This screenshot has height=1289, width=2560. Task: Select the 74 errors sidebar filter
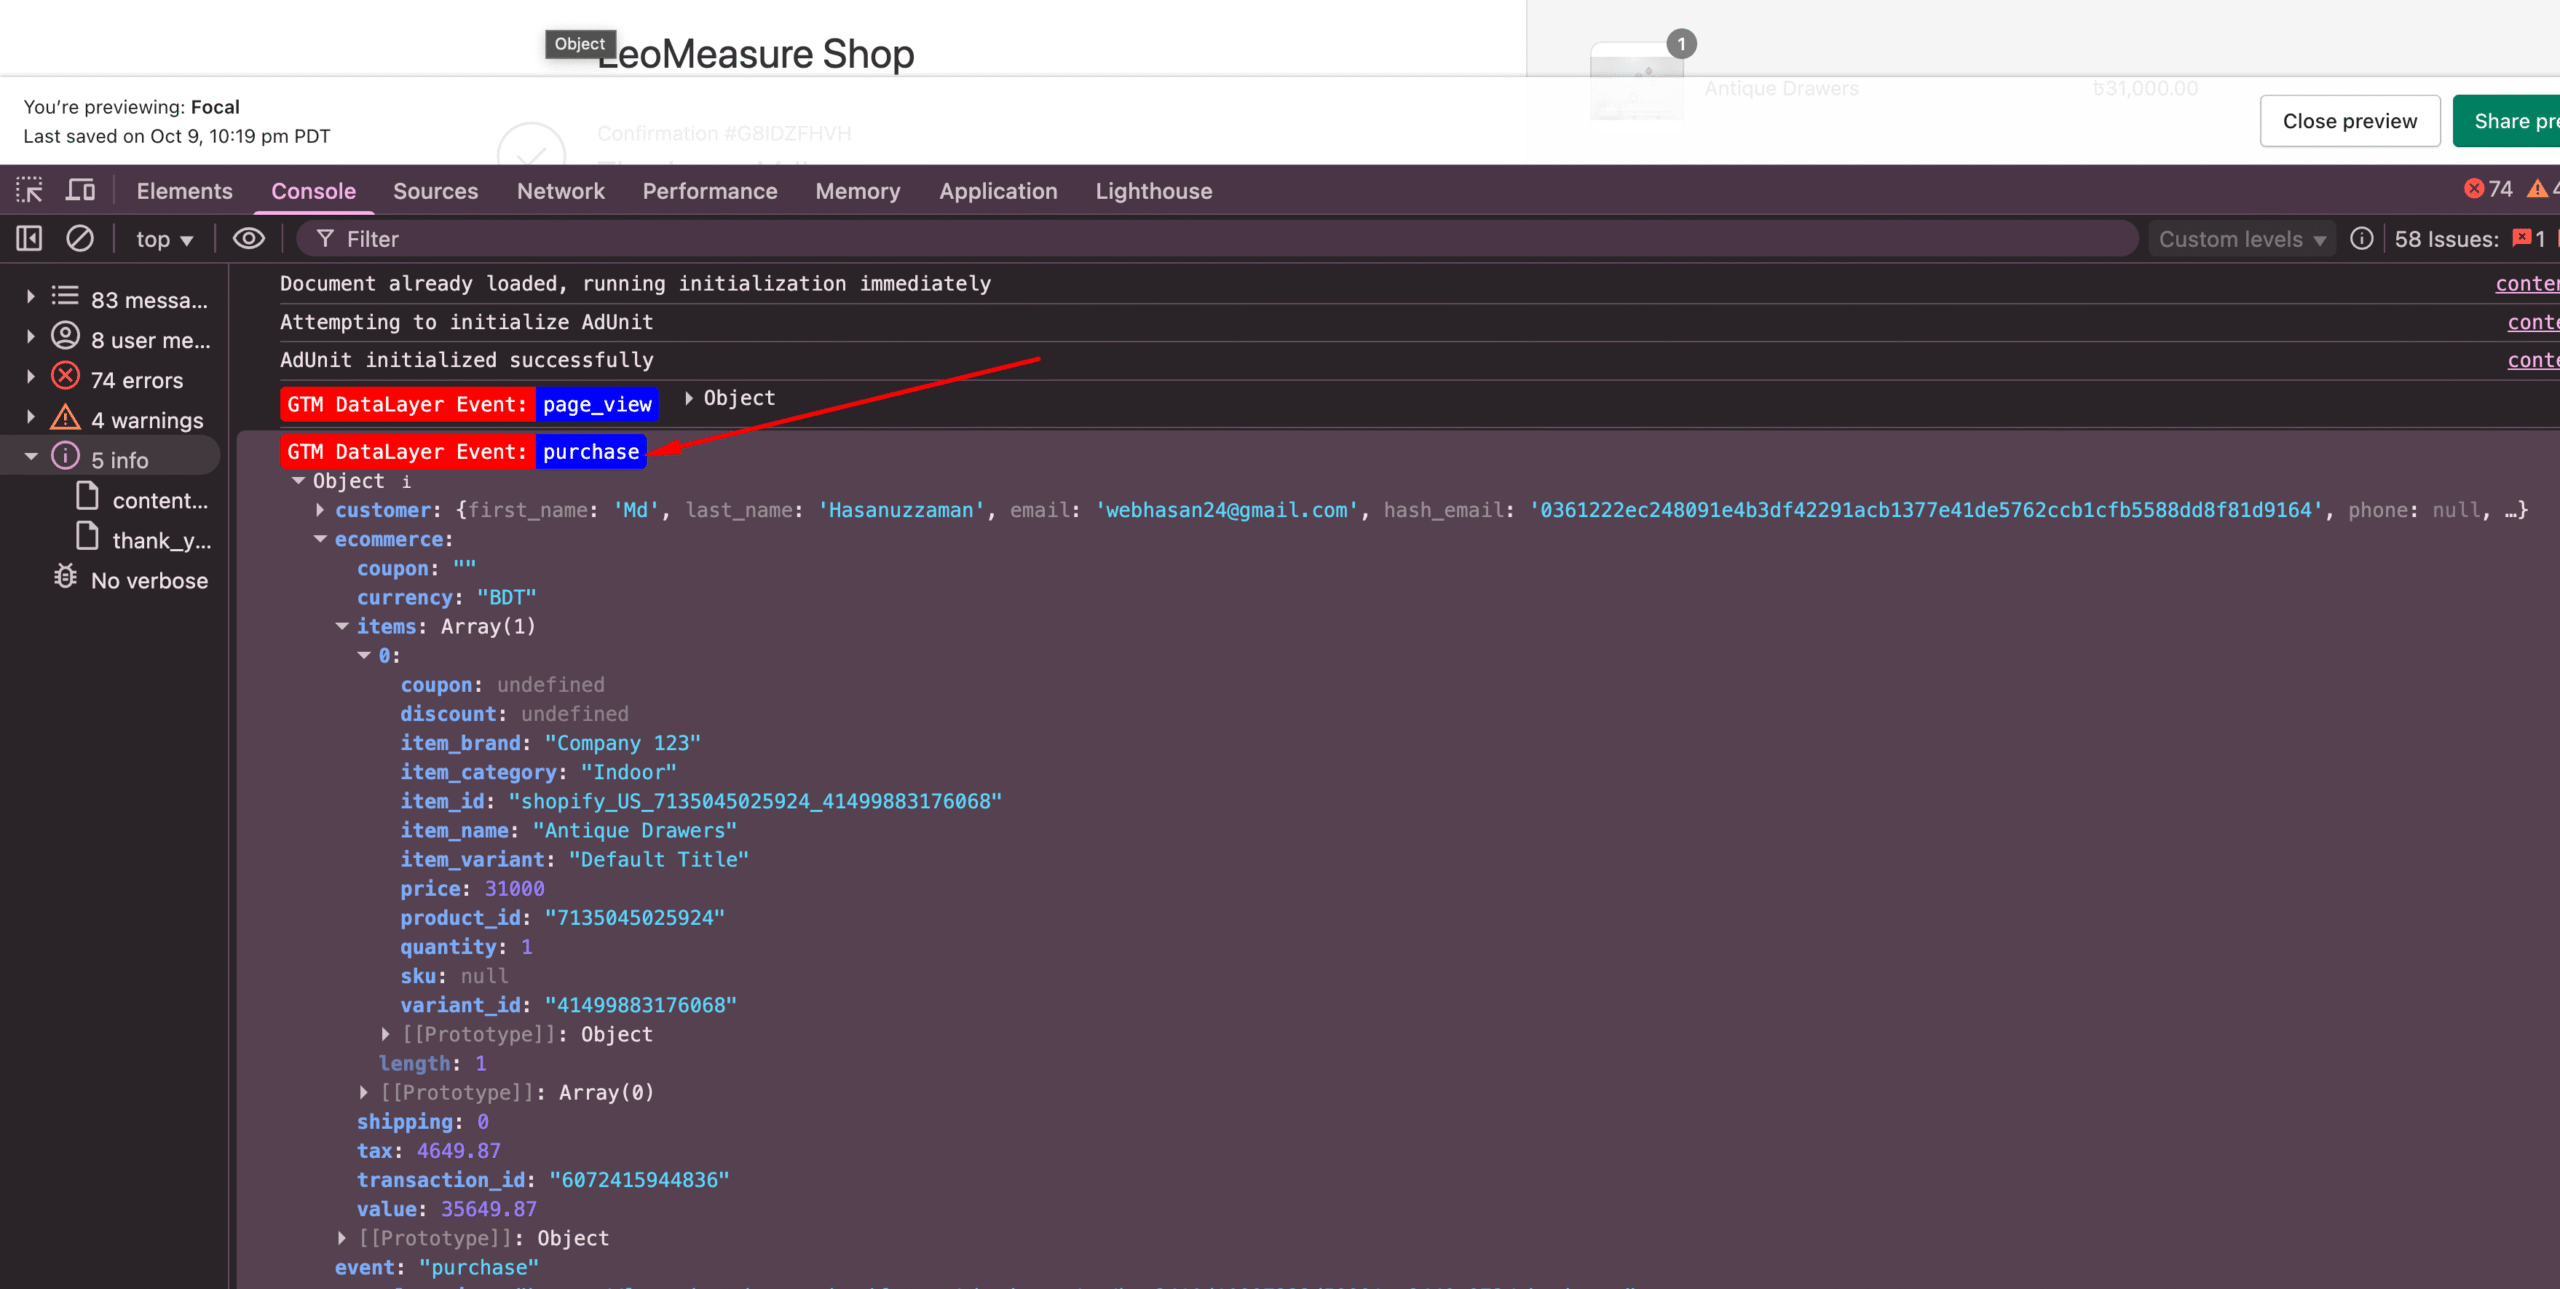[x=136, y=380]
